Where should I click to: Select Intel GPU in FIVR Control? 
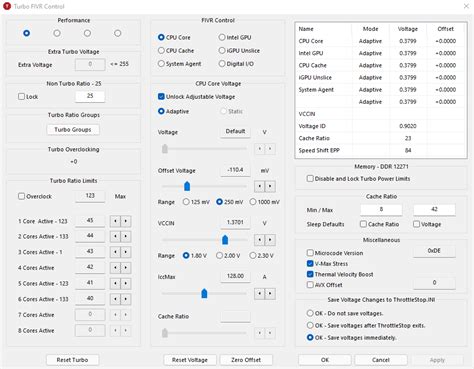click(x=235, y=37)
